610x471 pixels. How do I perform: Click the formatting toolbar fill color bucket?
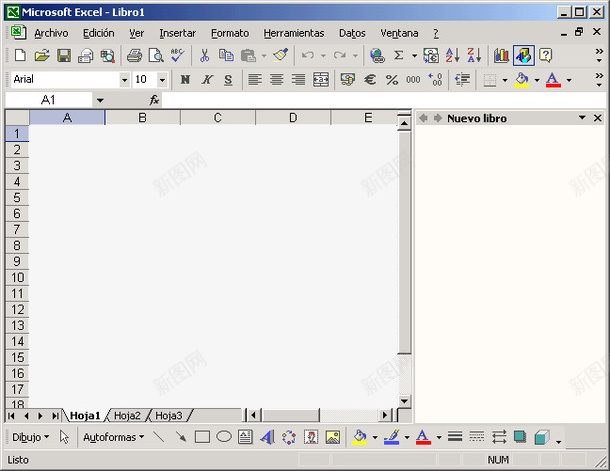pyautogui.click(x=522, y=80)
